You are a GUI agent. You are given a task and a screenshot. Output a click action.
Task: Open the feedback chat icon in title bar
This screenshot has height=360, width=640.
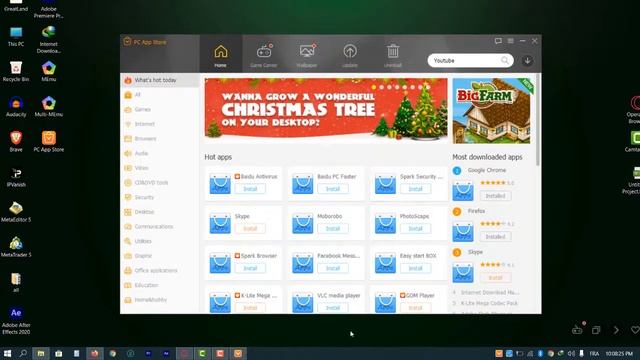(498, 41)
